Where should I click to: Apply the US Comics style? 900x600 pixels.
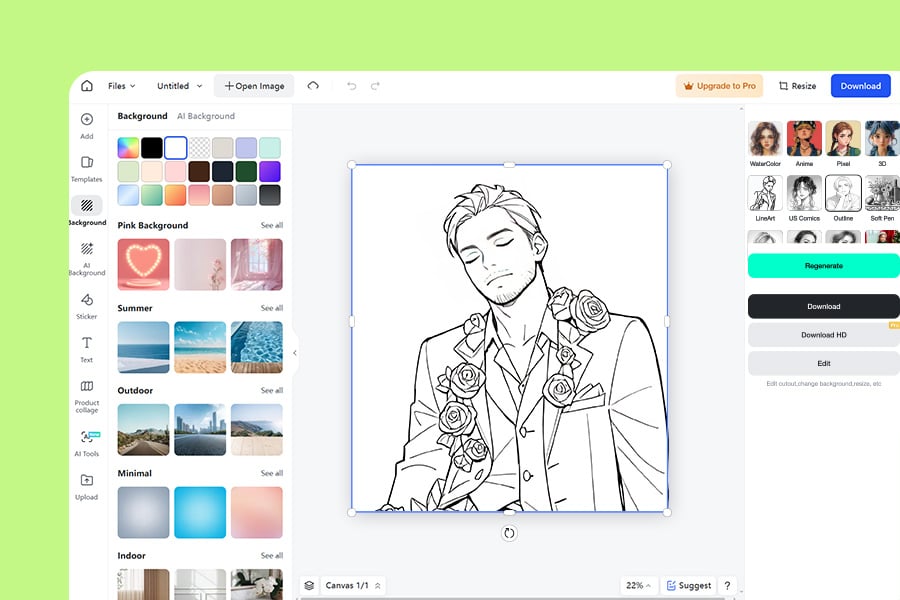[804, 198]
